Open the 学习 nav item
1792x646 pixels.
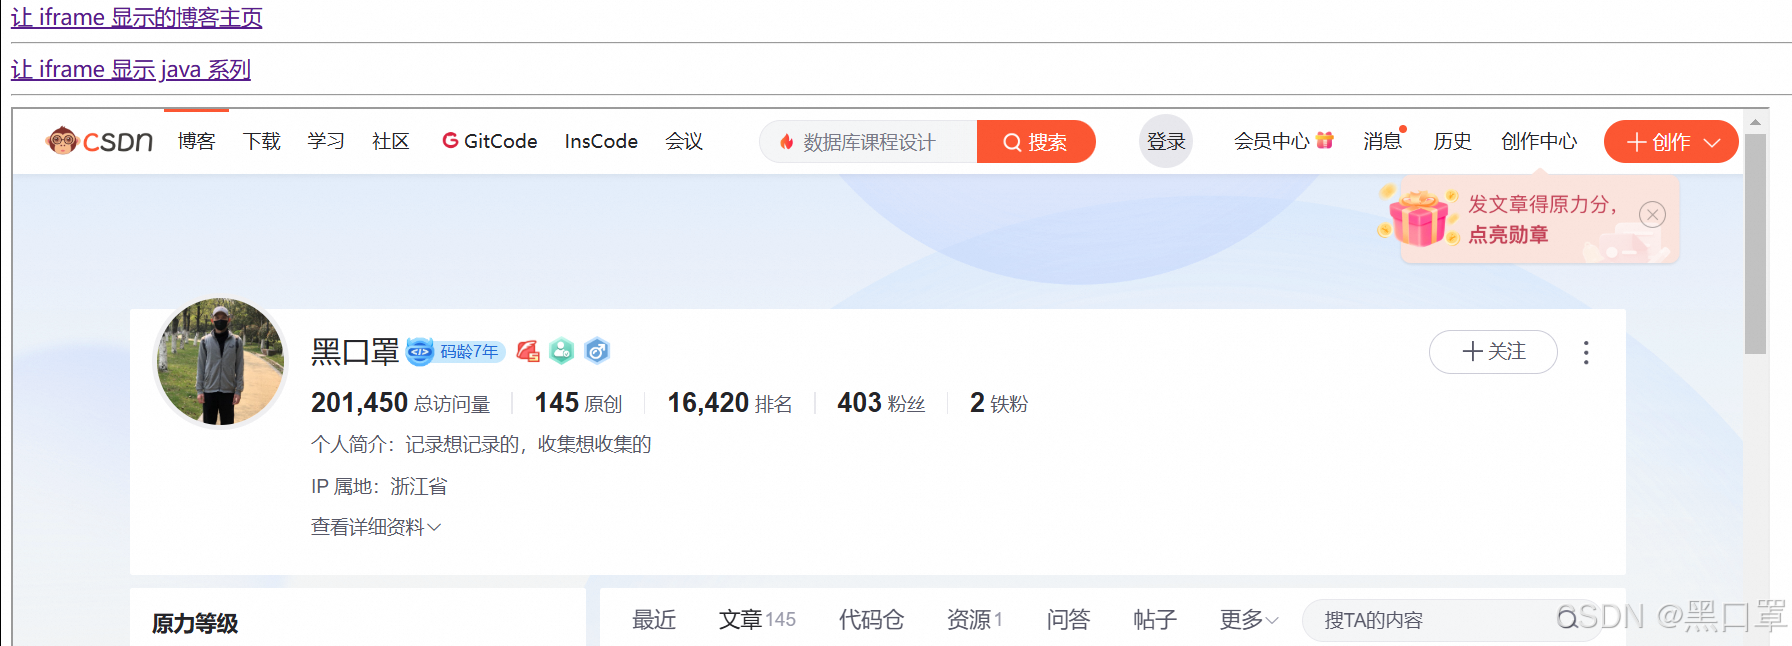pos(326,141)
